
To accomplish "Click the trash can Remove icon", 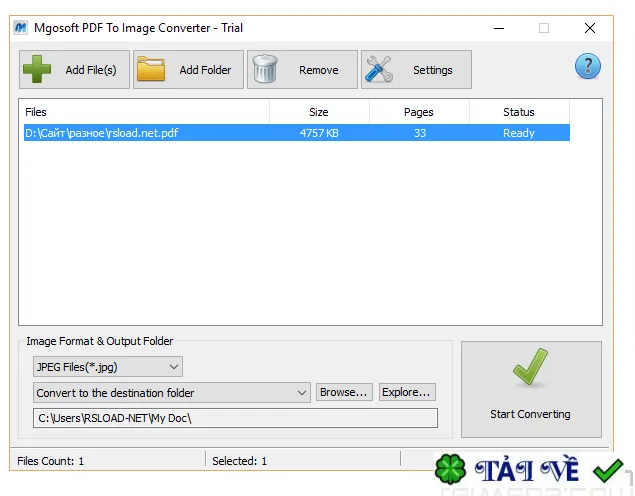I will [265, 69].
